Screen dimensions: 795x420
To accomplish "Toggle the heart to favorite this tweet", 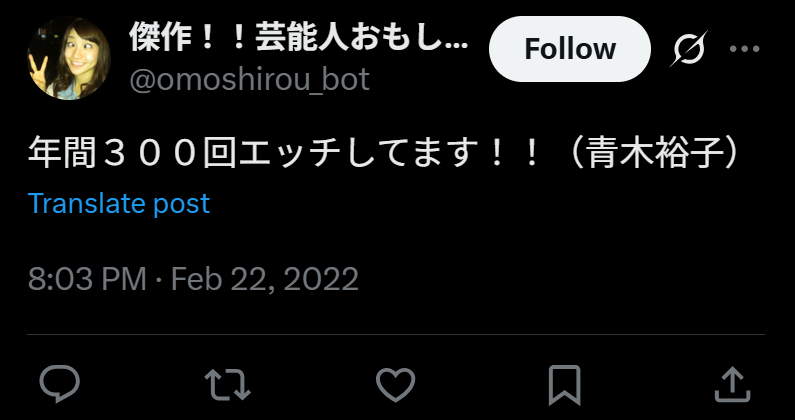I will 395,384.
